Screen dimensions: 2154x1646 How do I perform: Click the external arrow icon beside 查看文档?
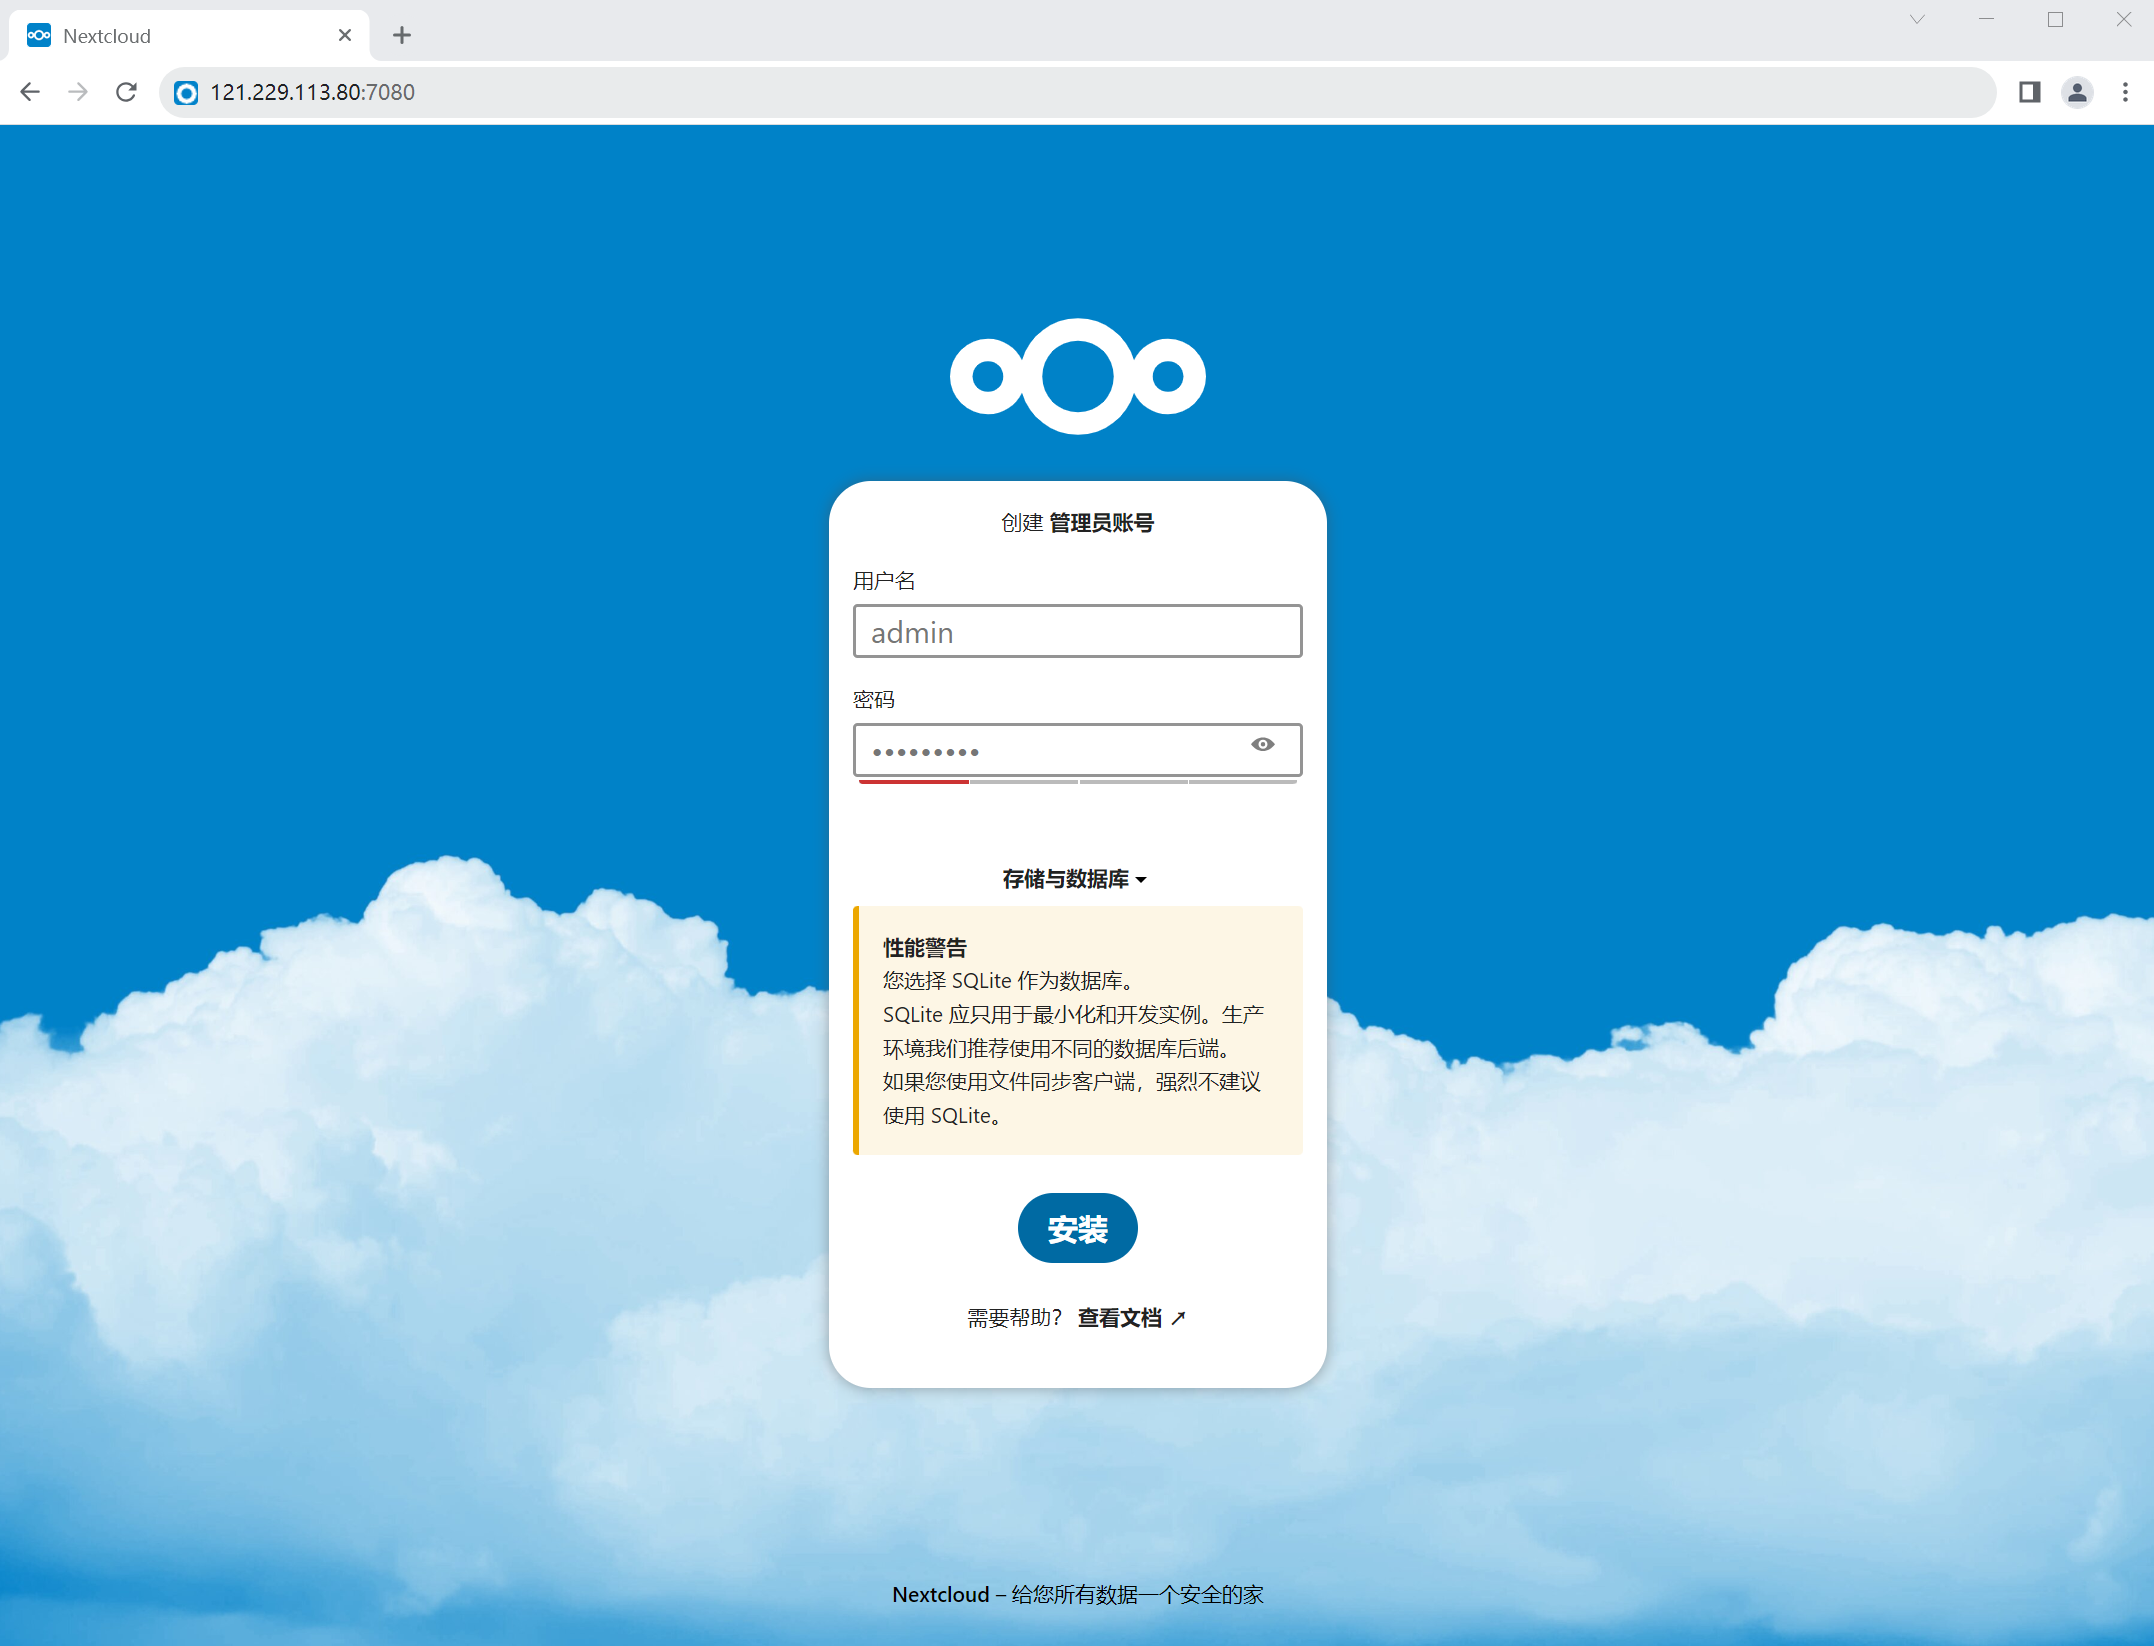[1178, 1318]
